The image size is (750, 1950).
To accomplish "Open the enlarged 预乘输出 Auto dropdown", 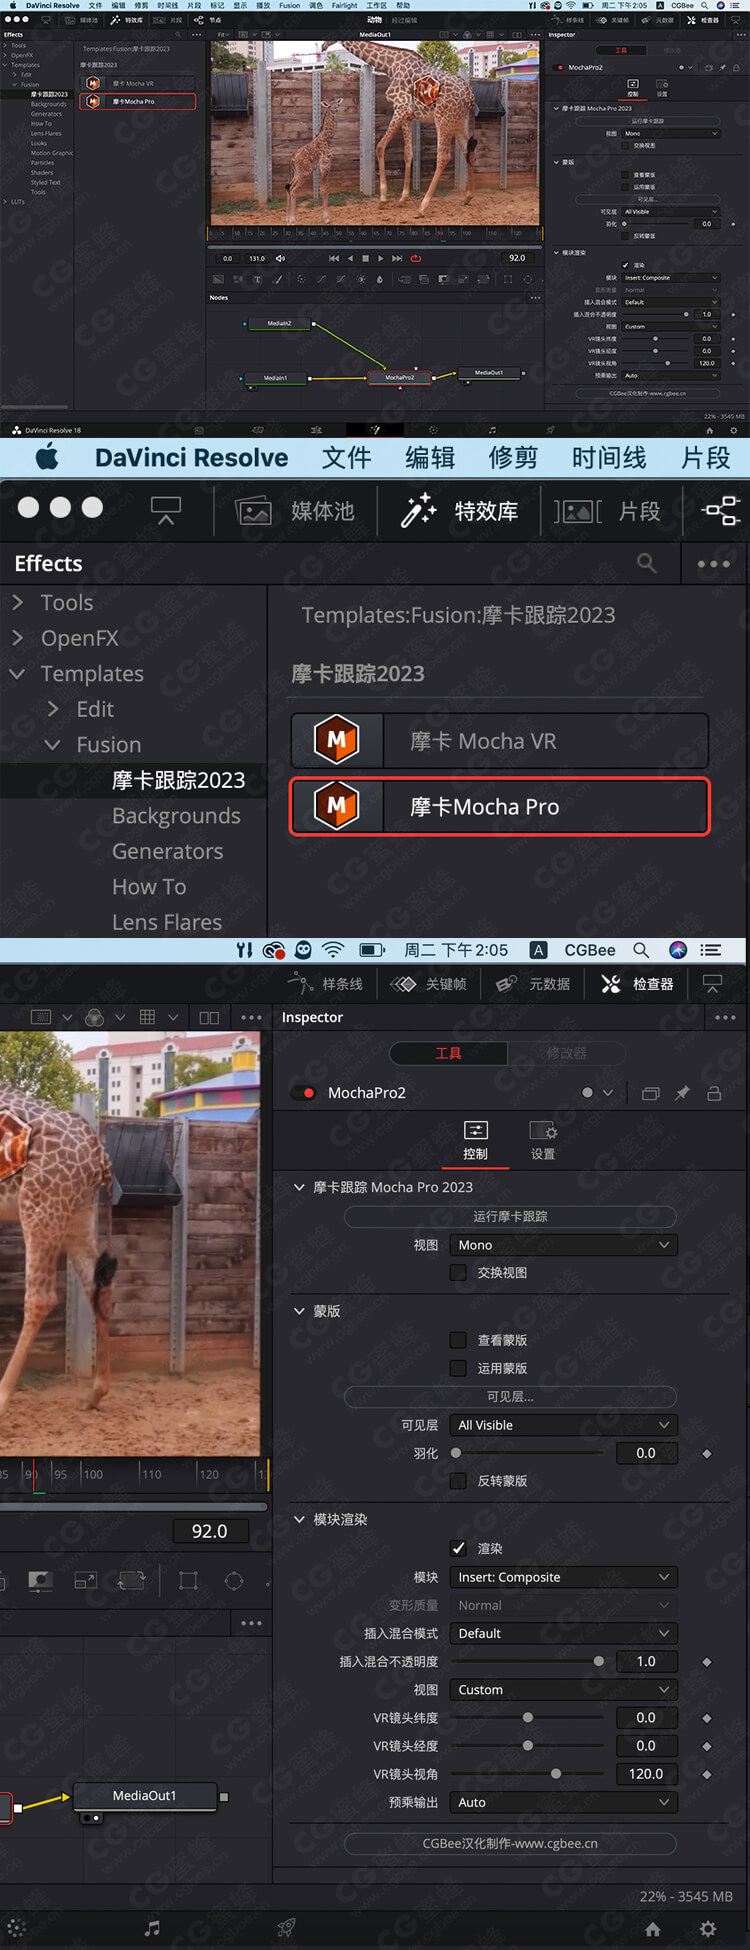I will [564, 1802].
